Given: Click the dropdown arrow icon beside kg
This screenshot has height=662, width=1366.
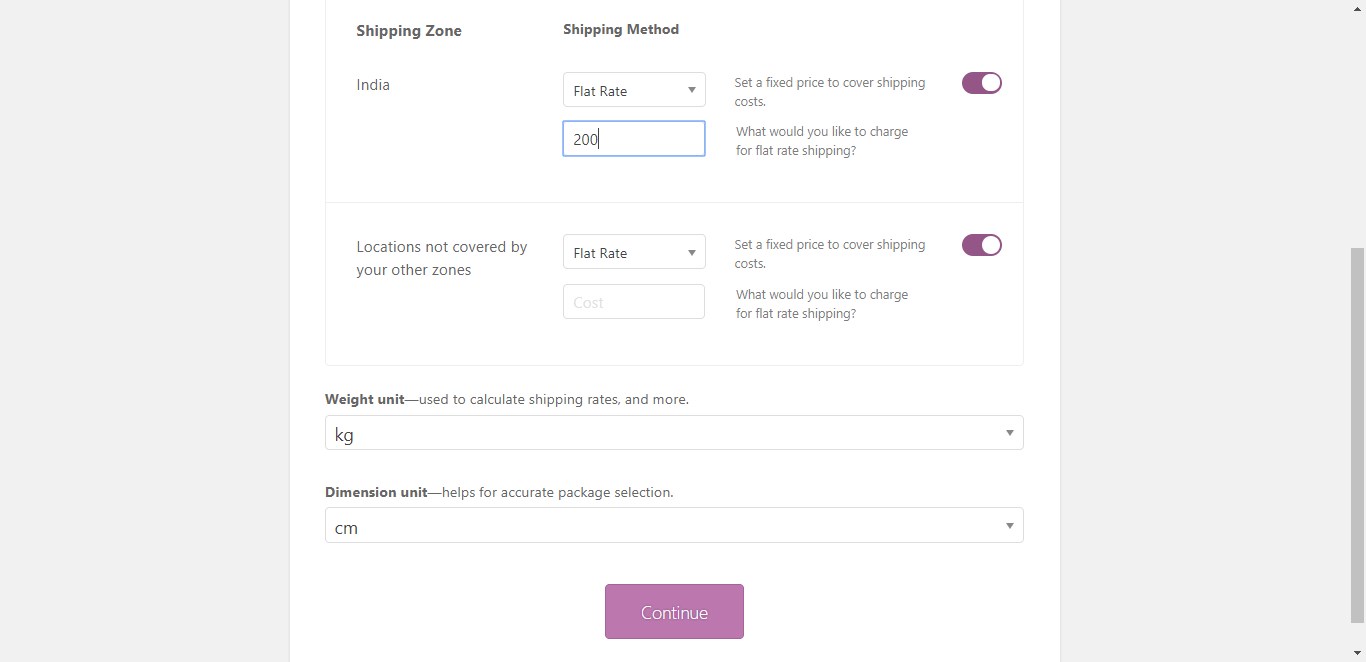Looking at the screenshot, I should 1009,432.
